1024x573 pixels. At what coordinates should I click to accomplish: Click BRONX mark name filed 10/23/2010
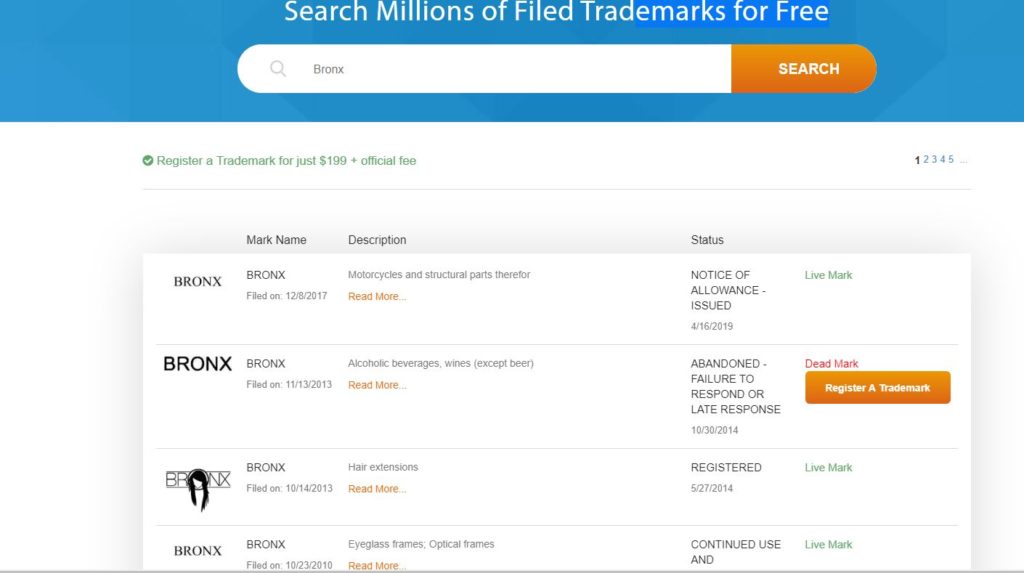[266, 544]
